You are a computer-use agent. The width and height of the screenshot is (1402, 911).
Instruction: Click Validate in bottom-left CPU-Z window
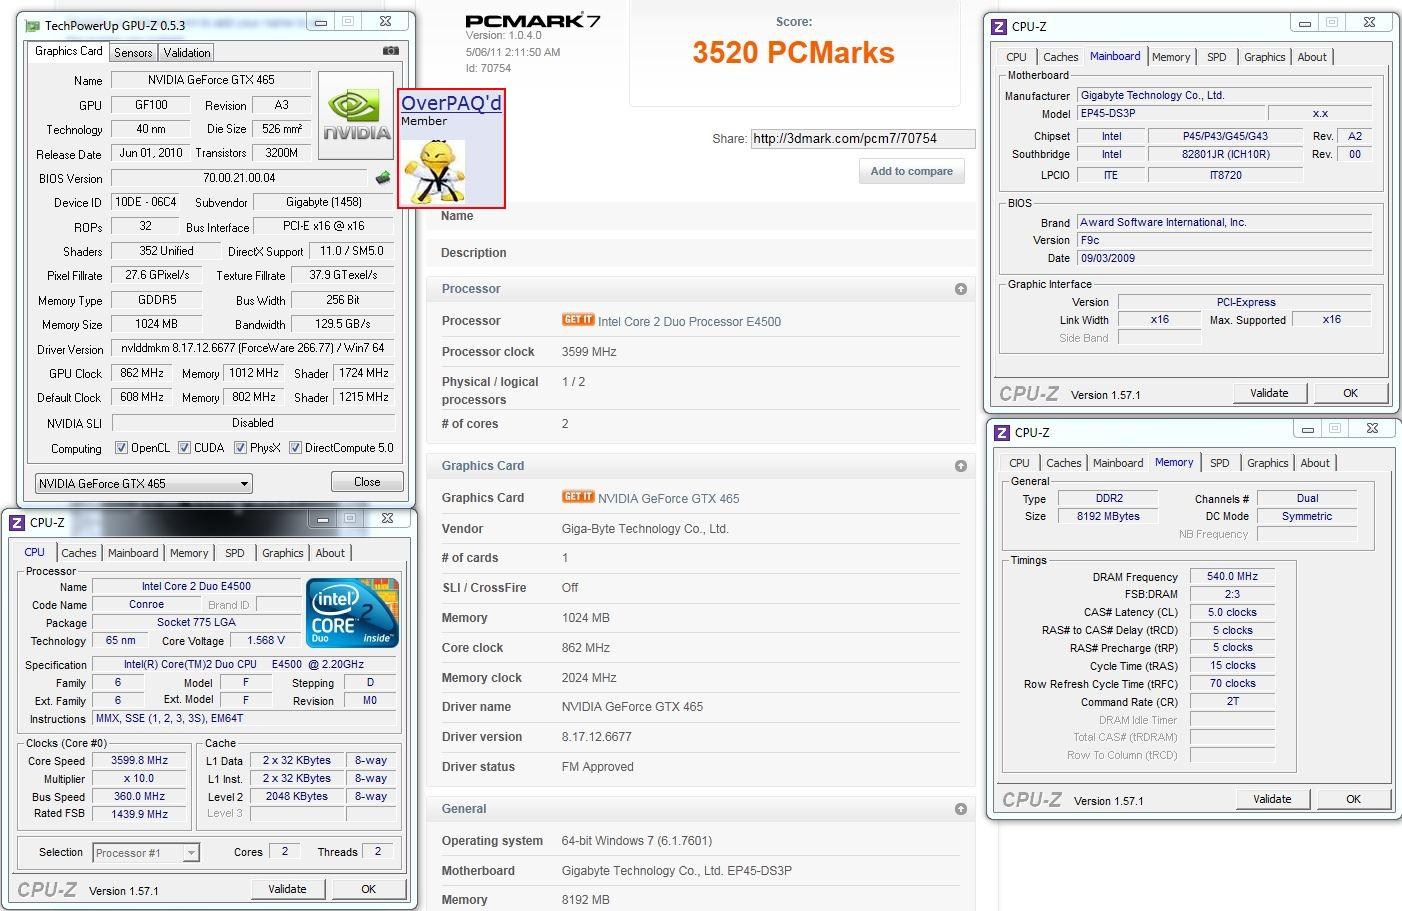(x=287, y=889)
